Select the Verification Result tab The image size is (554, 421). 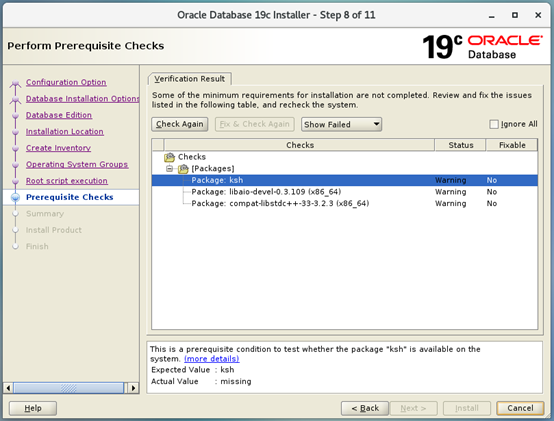pos(190,79)
